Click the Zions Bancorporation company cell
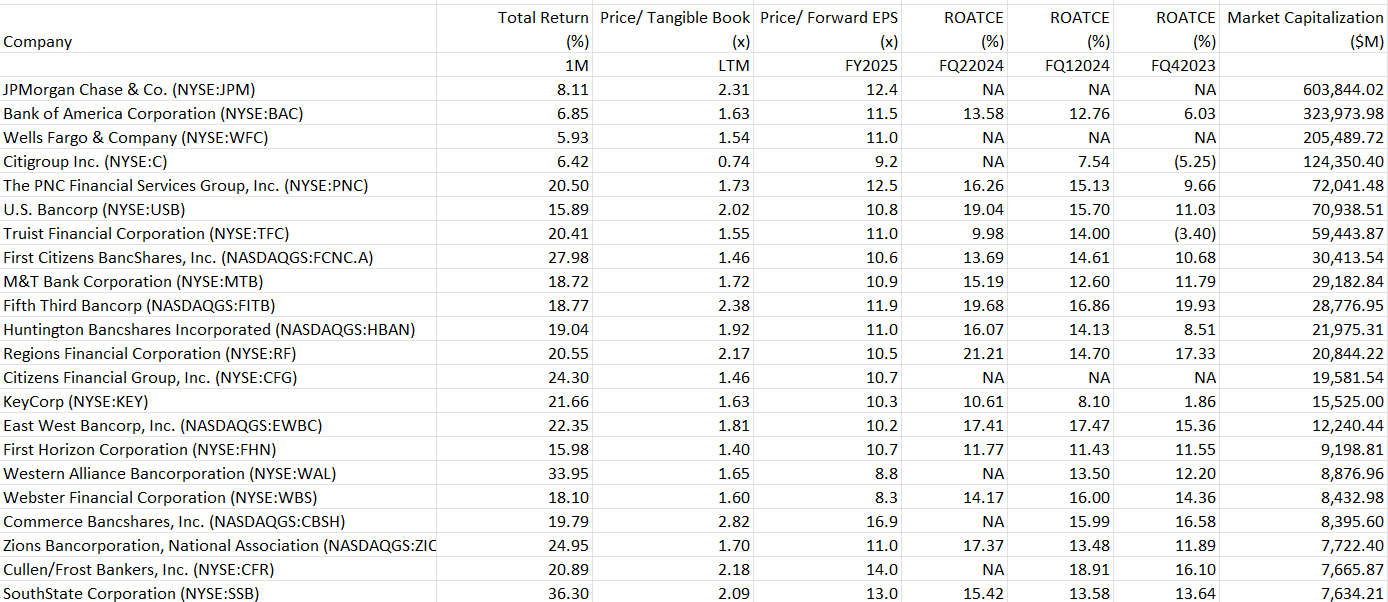Screen dimensions: 1388x602 [x=218, y=545]
